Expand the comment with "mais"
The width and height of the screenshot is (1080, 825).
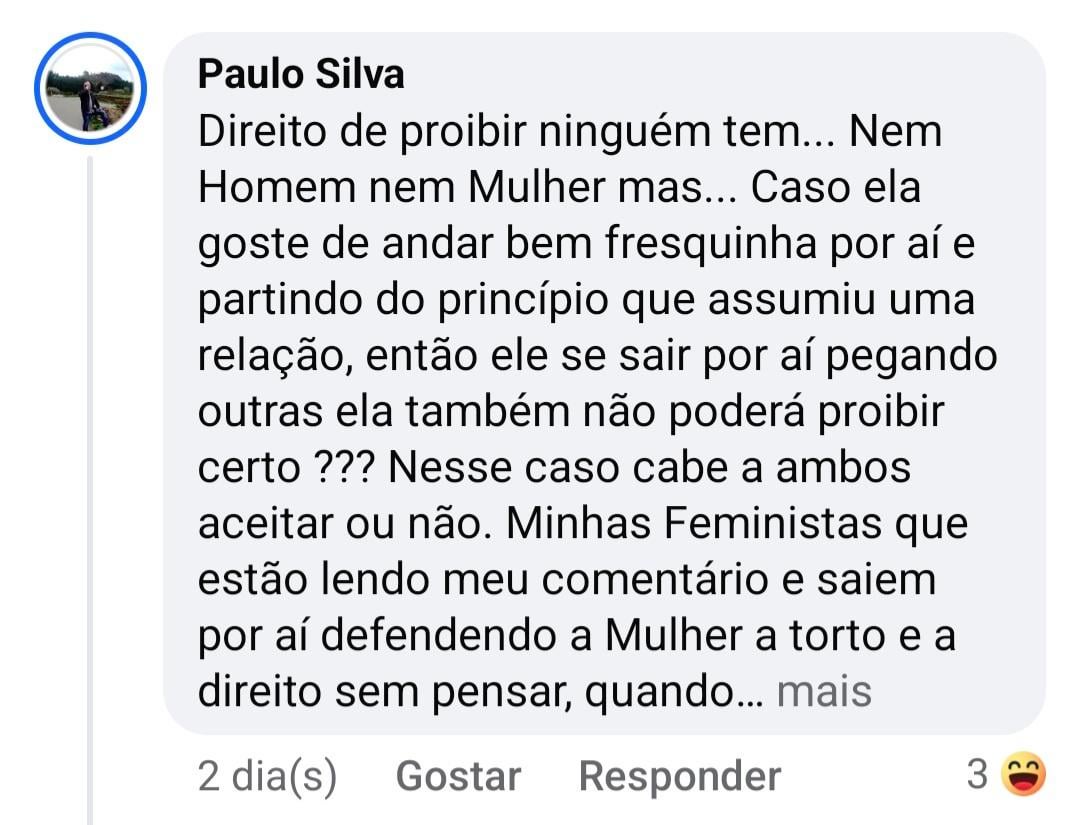(x=824, y=691)
